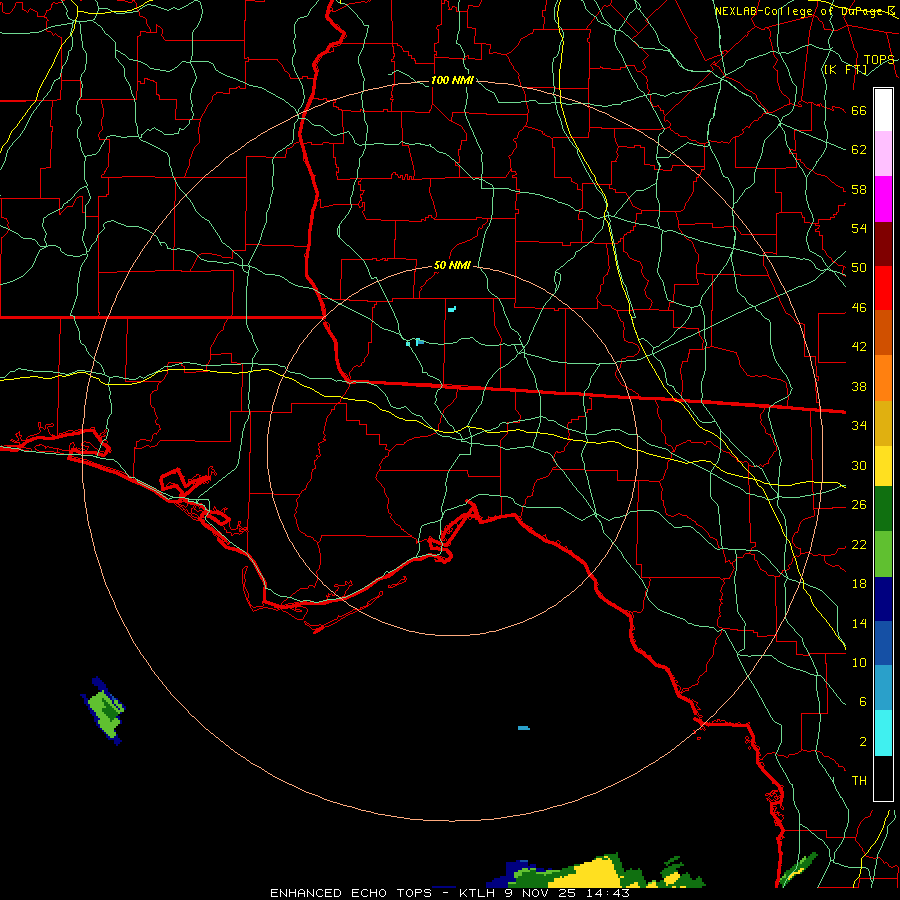Viewport: 900px width, 900px height.
Task: Click the "14" legend value
Action: coord(859,623)
